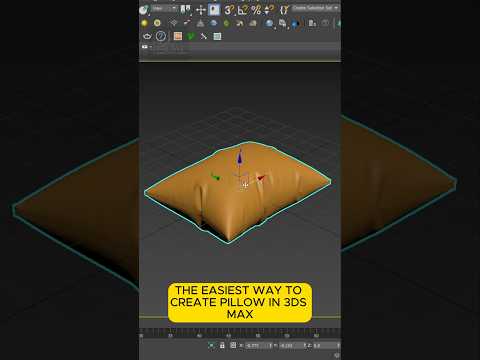Click the green circular icon in second toolbar row
Viewport: 480px width, 360px height.
226,23
